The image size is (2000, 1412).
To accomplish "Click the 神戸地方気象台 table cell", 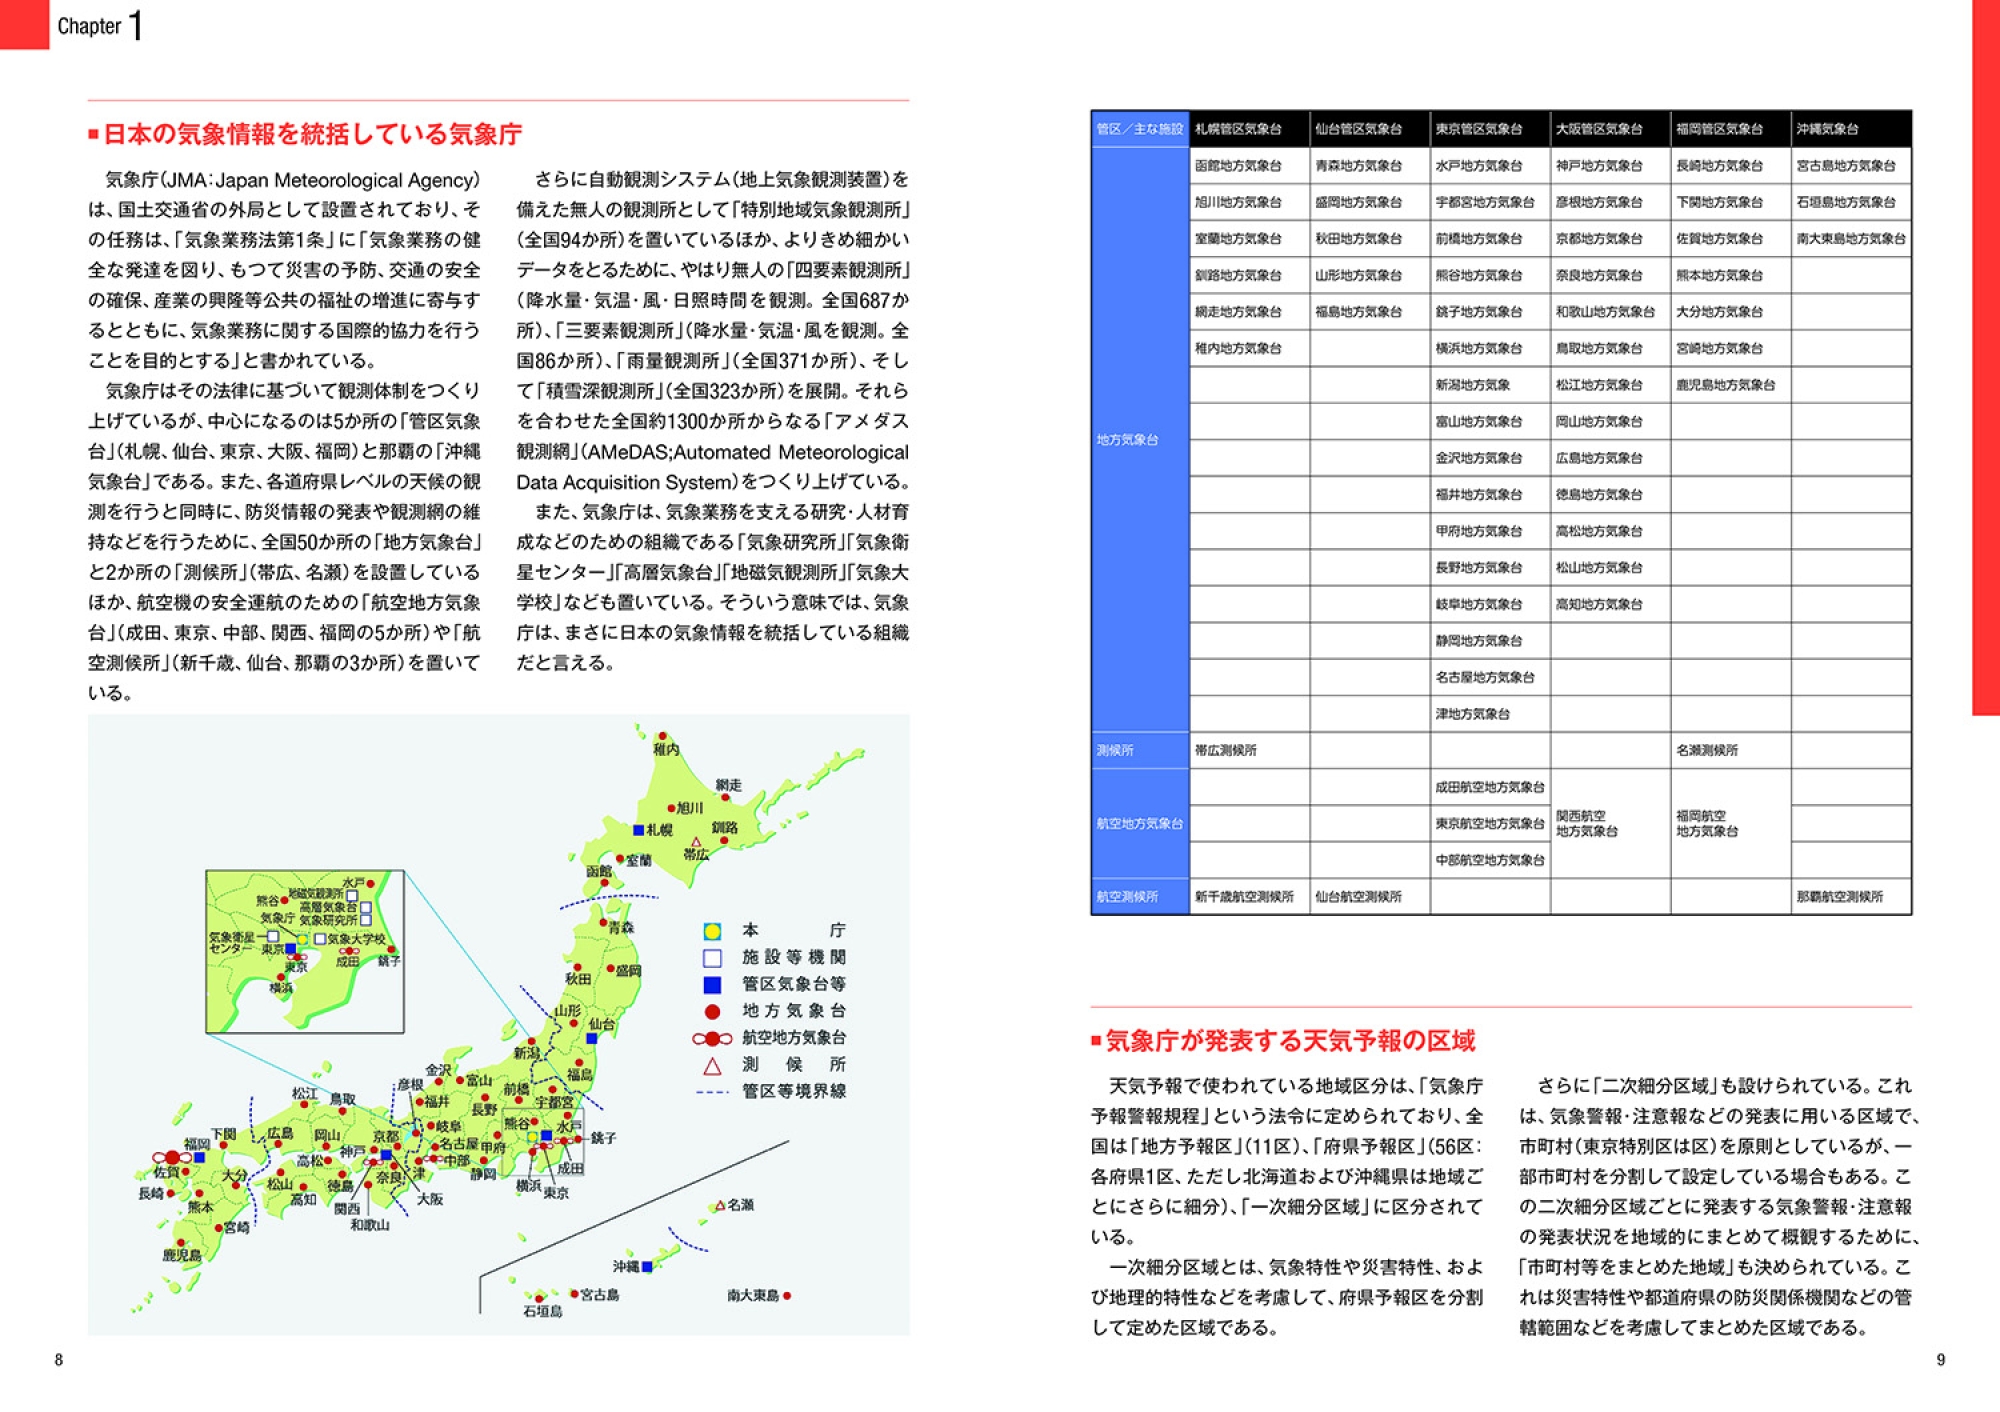I will point(1610,166).
